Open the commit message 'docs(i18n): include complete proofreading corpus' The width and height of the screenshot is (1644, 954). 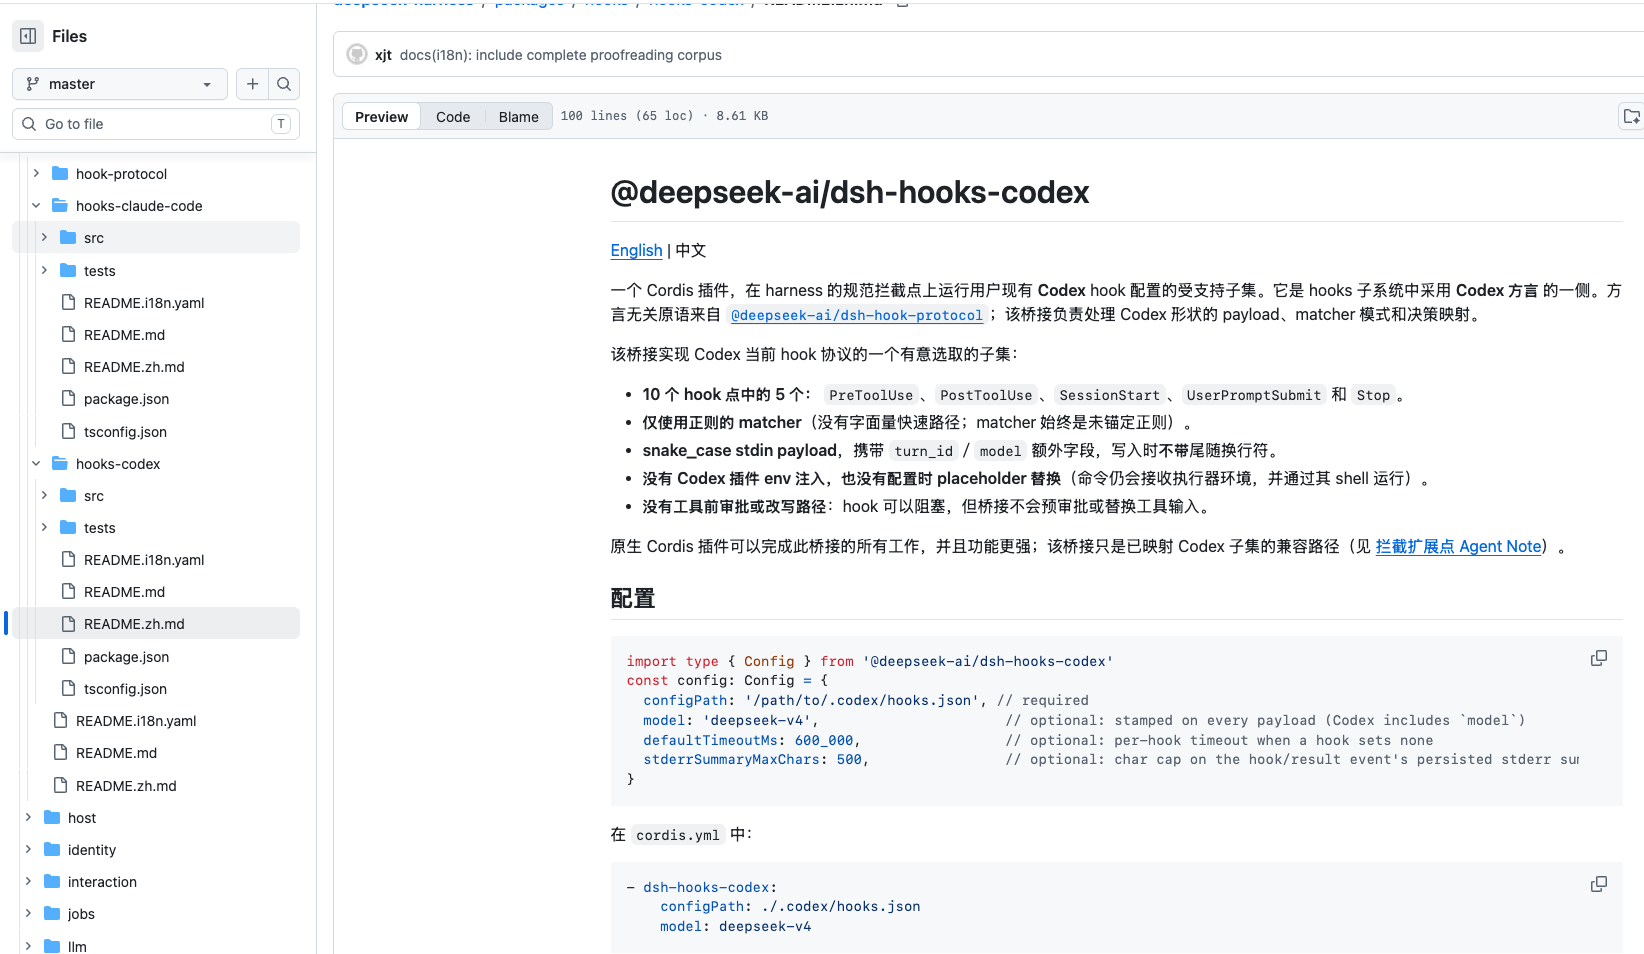560,55
